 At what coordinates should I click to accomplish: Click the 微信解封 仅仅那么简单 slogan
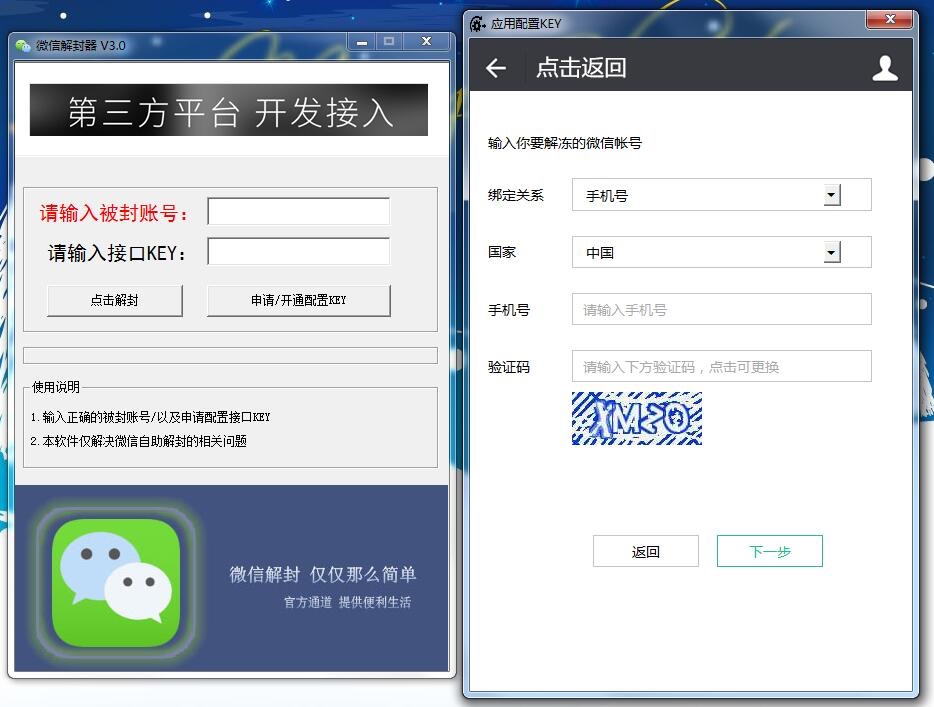(323, 574)
